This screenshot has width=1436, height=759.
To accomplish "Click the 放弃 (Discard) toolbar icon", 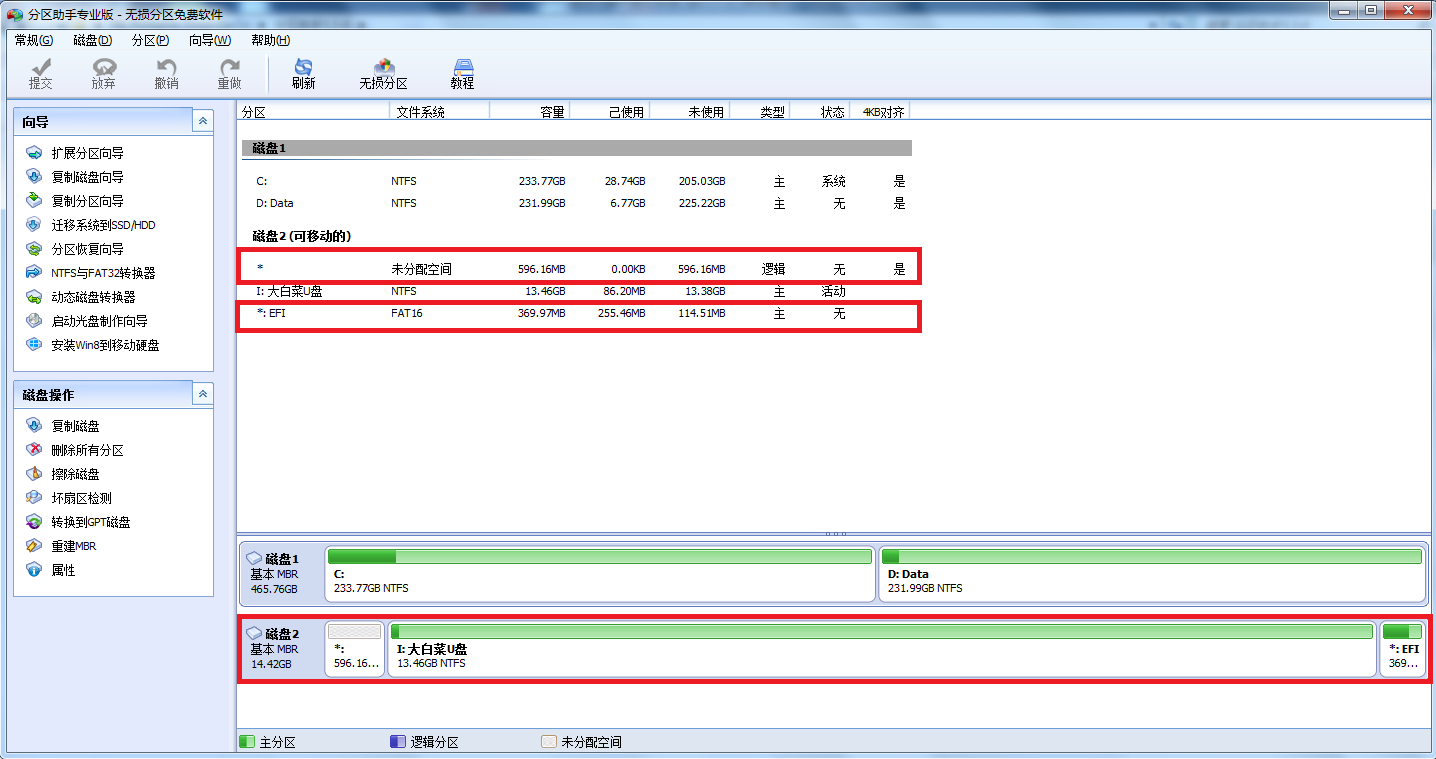I will click(104, 66).
